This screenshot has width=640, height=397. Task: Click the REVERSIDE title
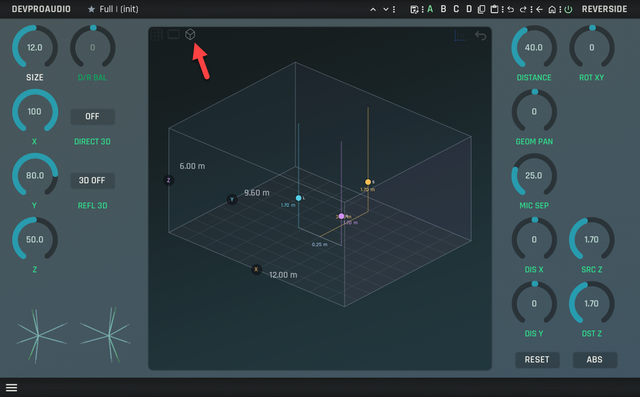[x=604, y=9]
